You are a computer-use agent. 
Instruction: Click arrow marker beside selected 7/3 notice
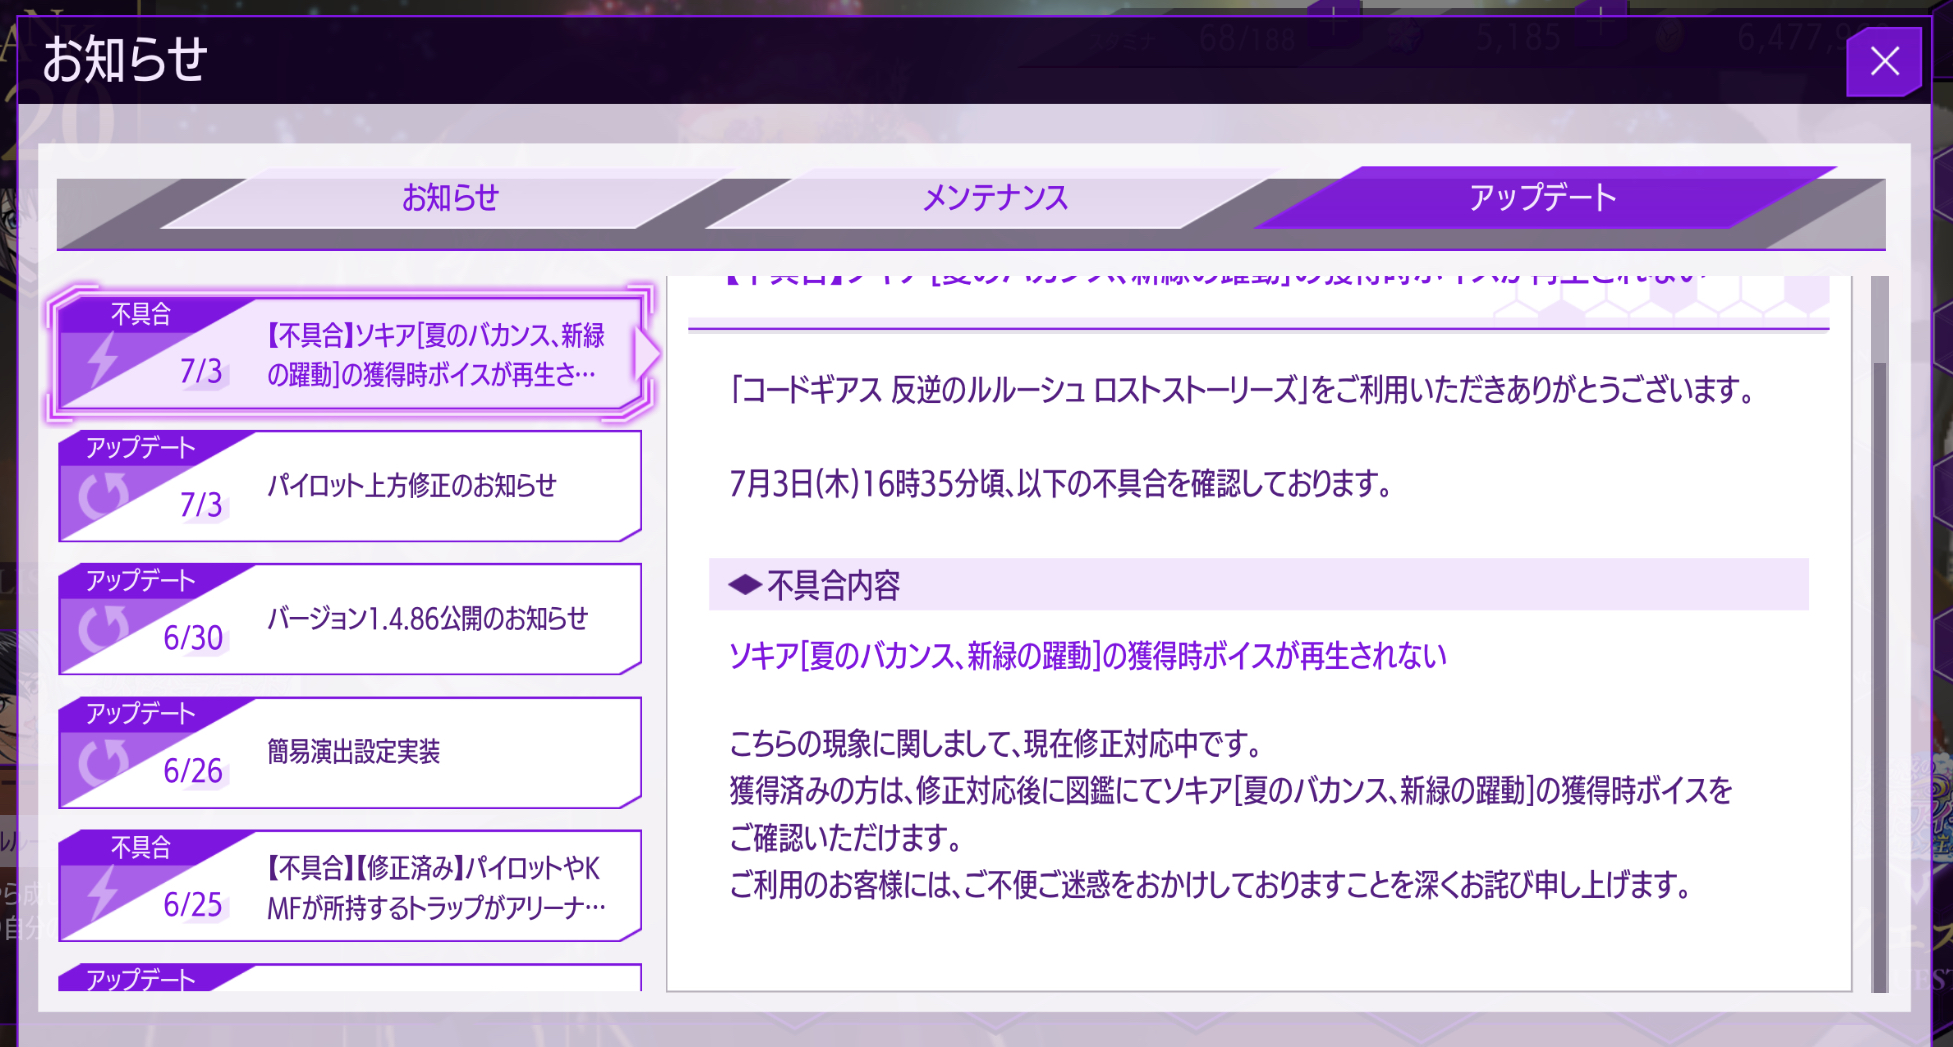click(648, 354)
